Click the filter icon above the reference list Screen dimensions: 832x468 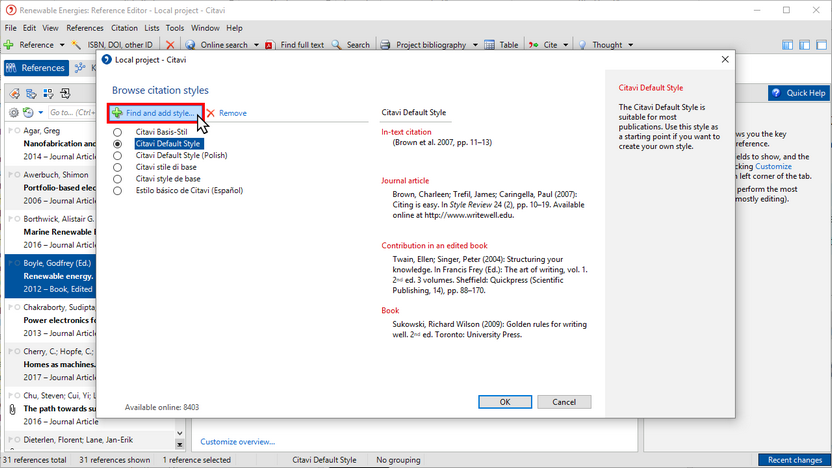[x=31, y=94]
